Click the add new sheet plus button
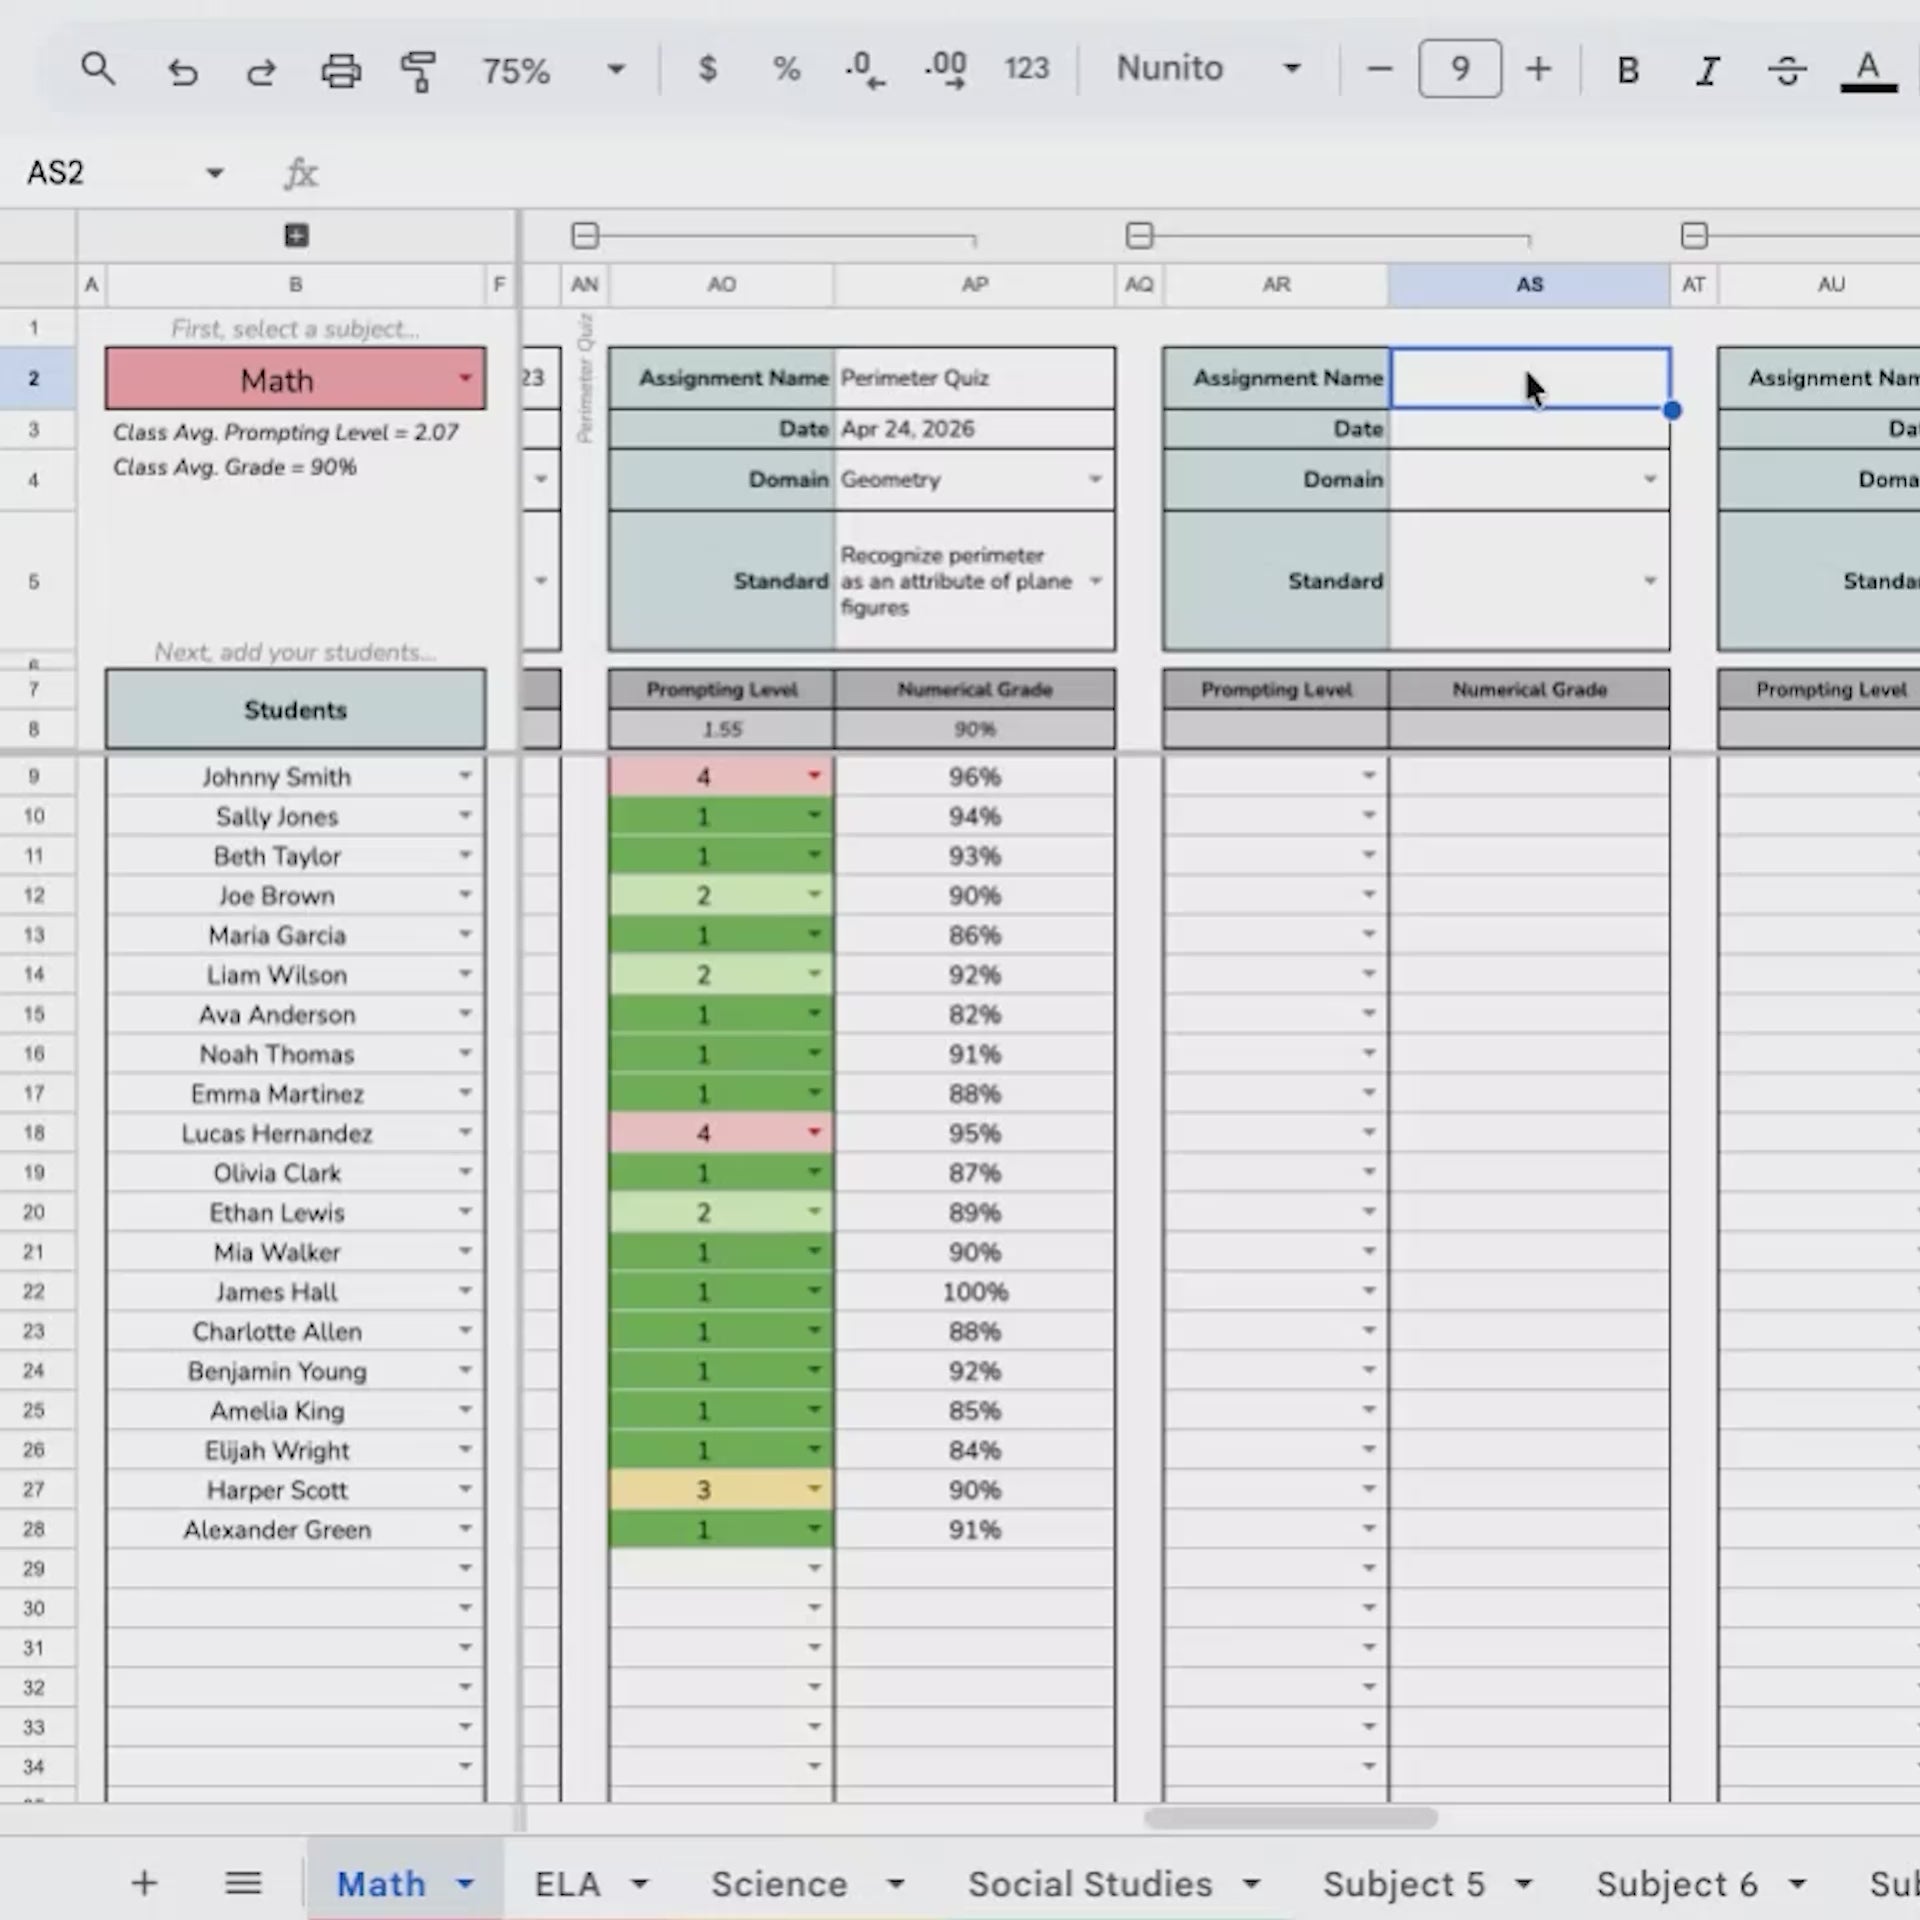 pyautogui.click(x=144, y=1884)
